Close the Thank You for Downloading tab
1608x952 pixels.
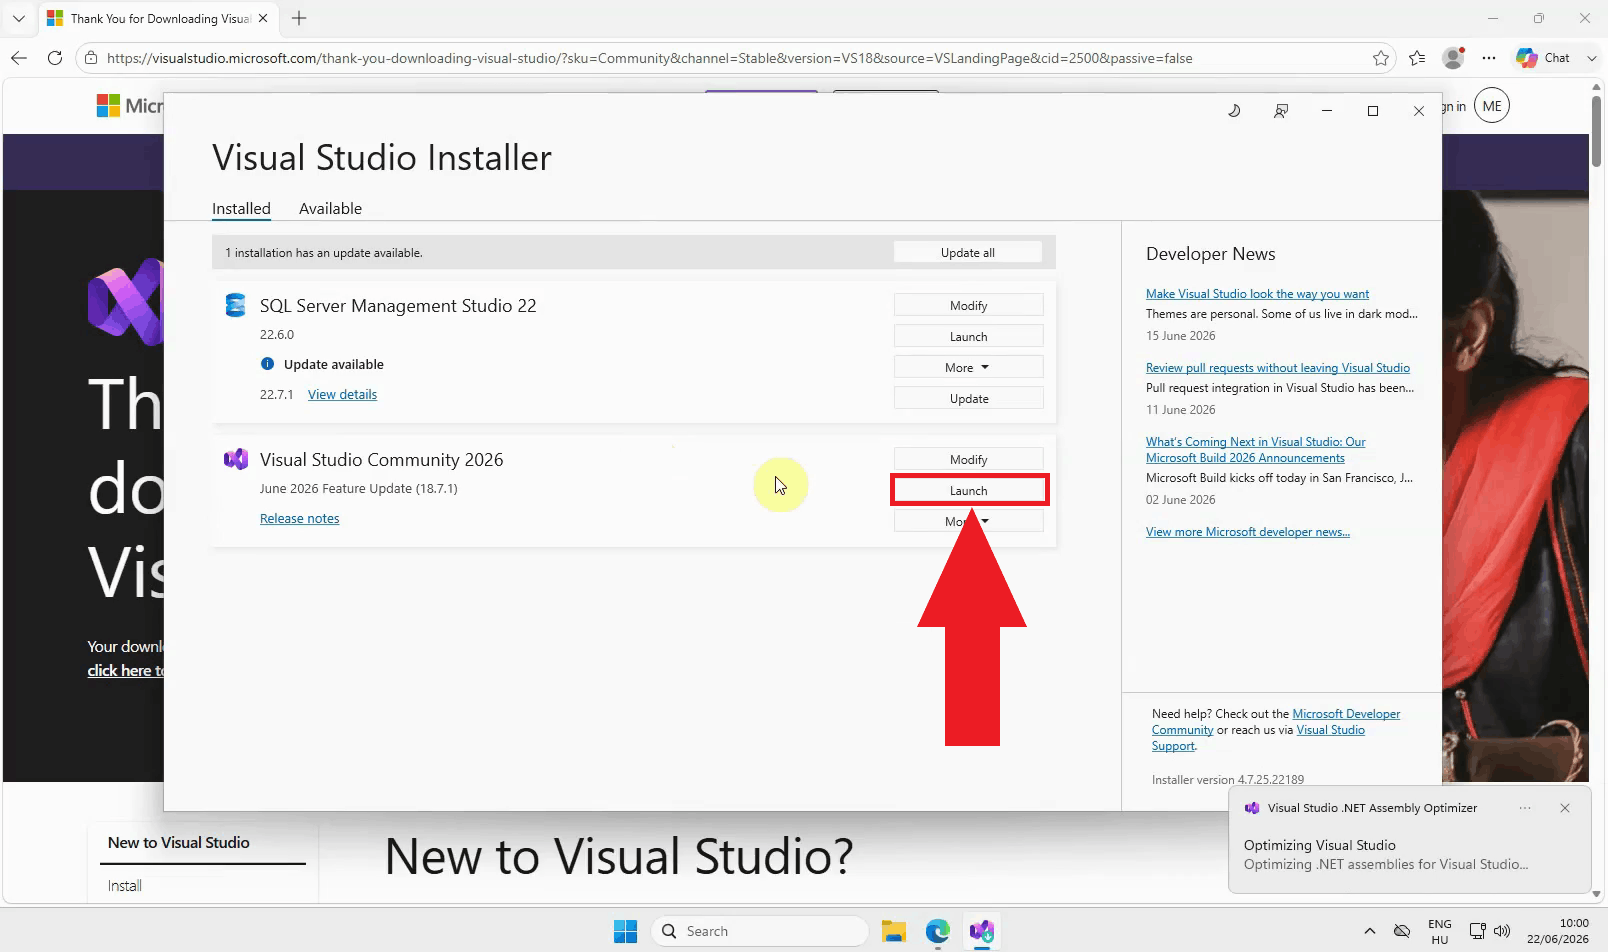(x=263, y=18)
